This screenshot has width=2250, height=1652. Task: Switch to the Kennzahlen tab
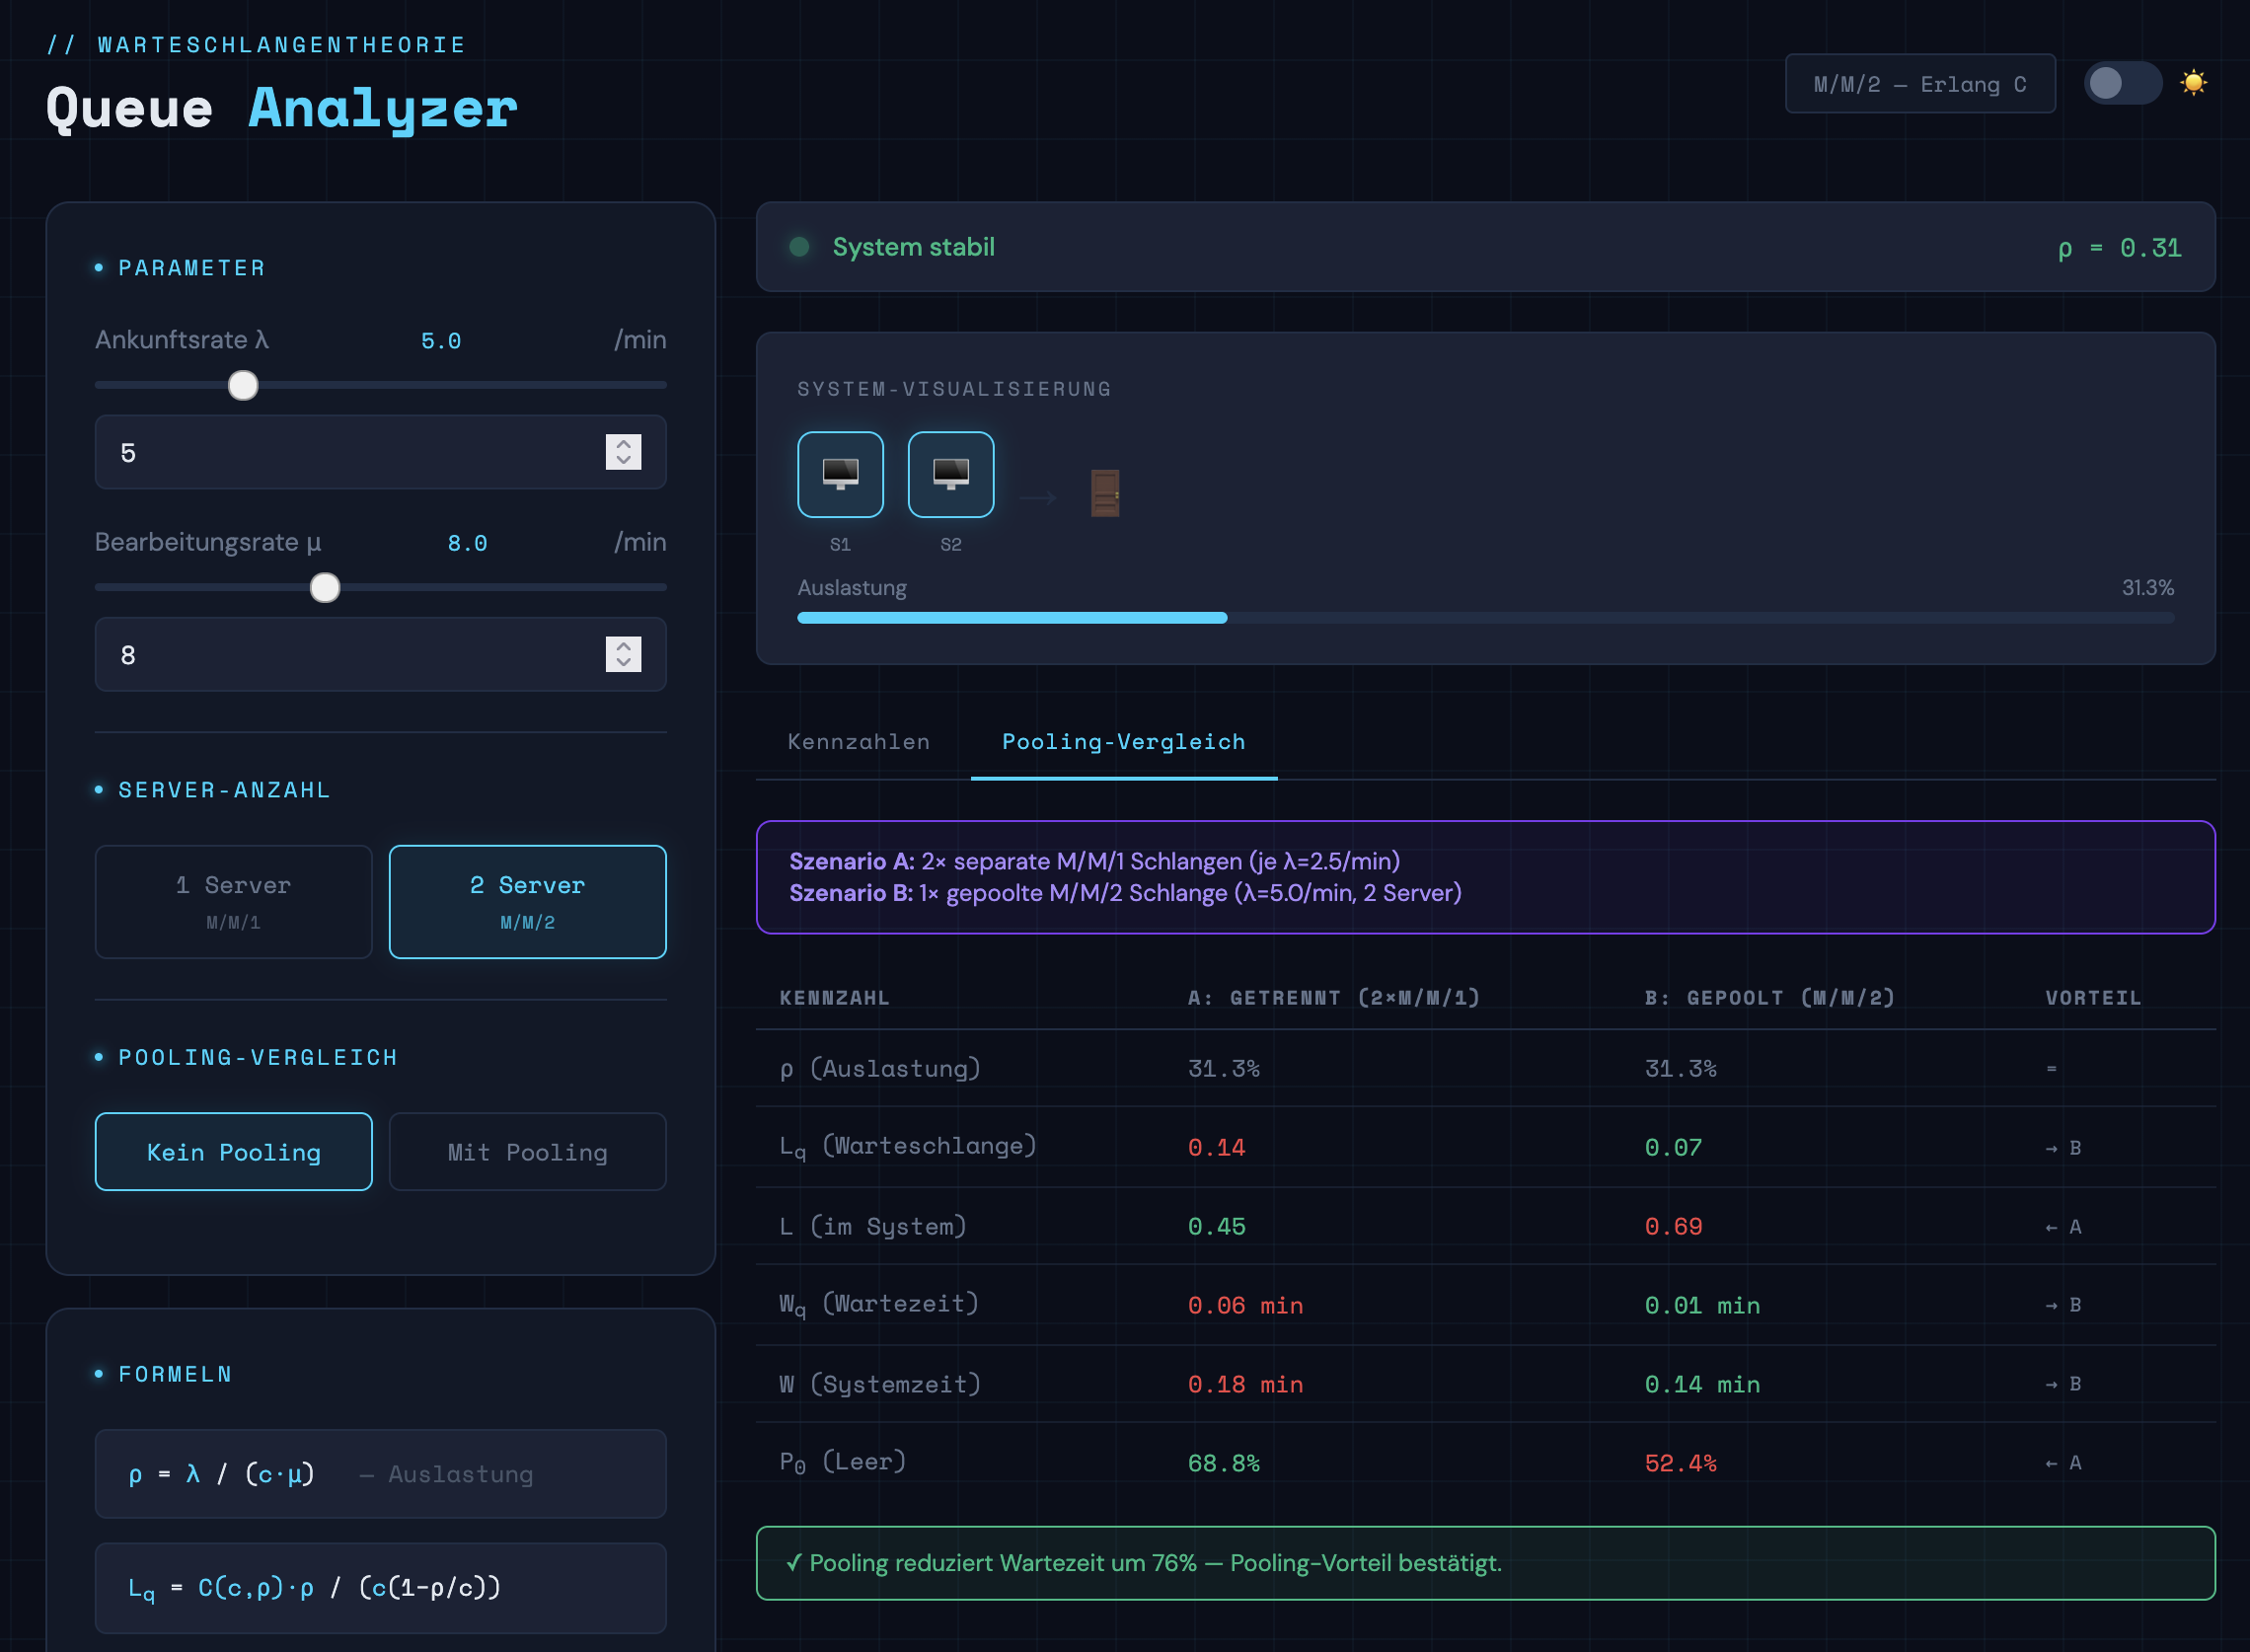click(x=858, y=742)
